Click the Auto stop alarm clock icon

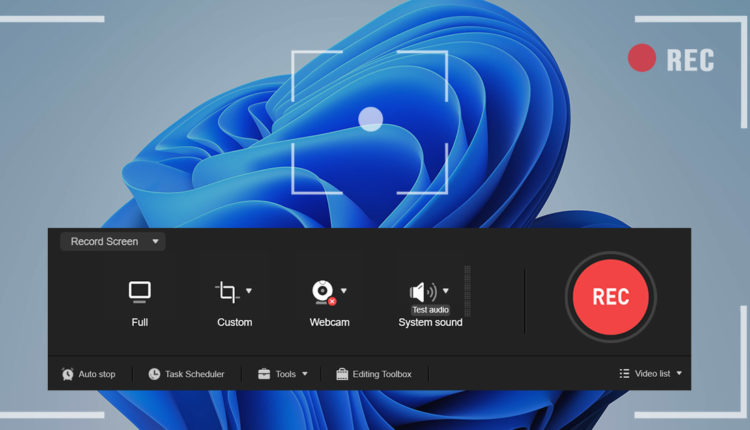click(x=68, y=374)
